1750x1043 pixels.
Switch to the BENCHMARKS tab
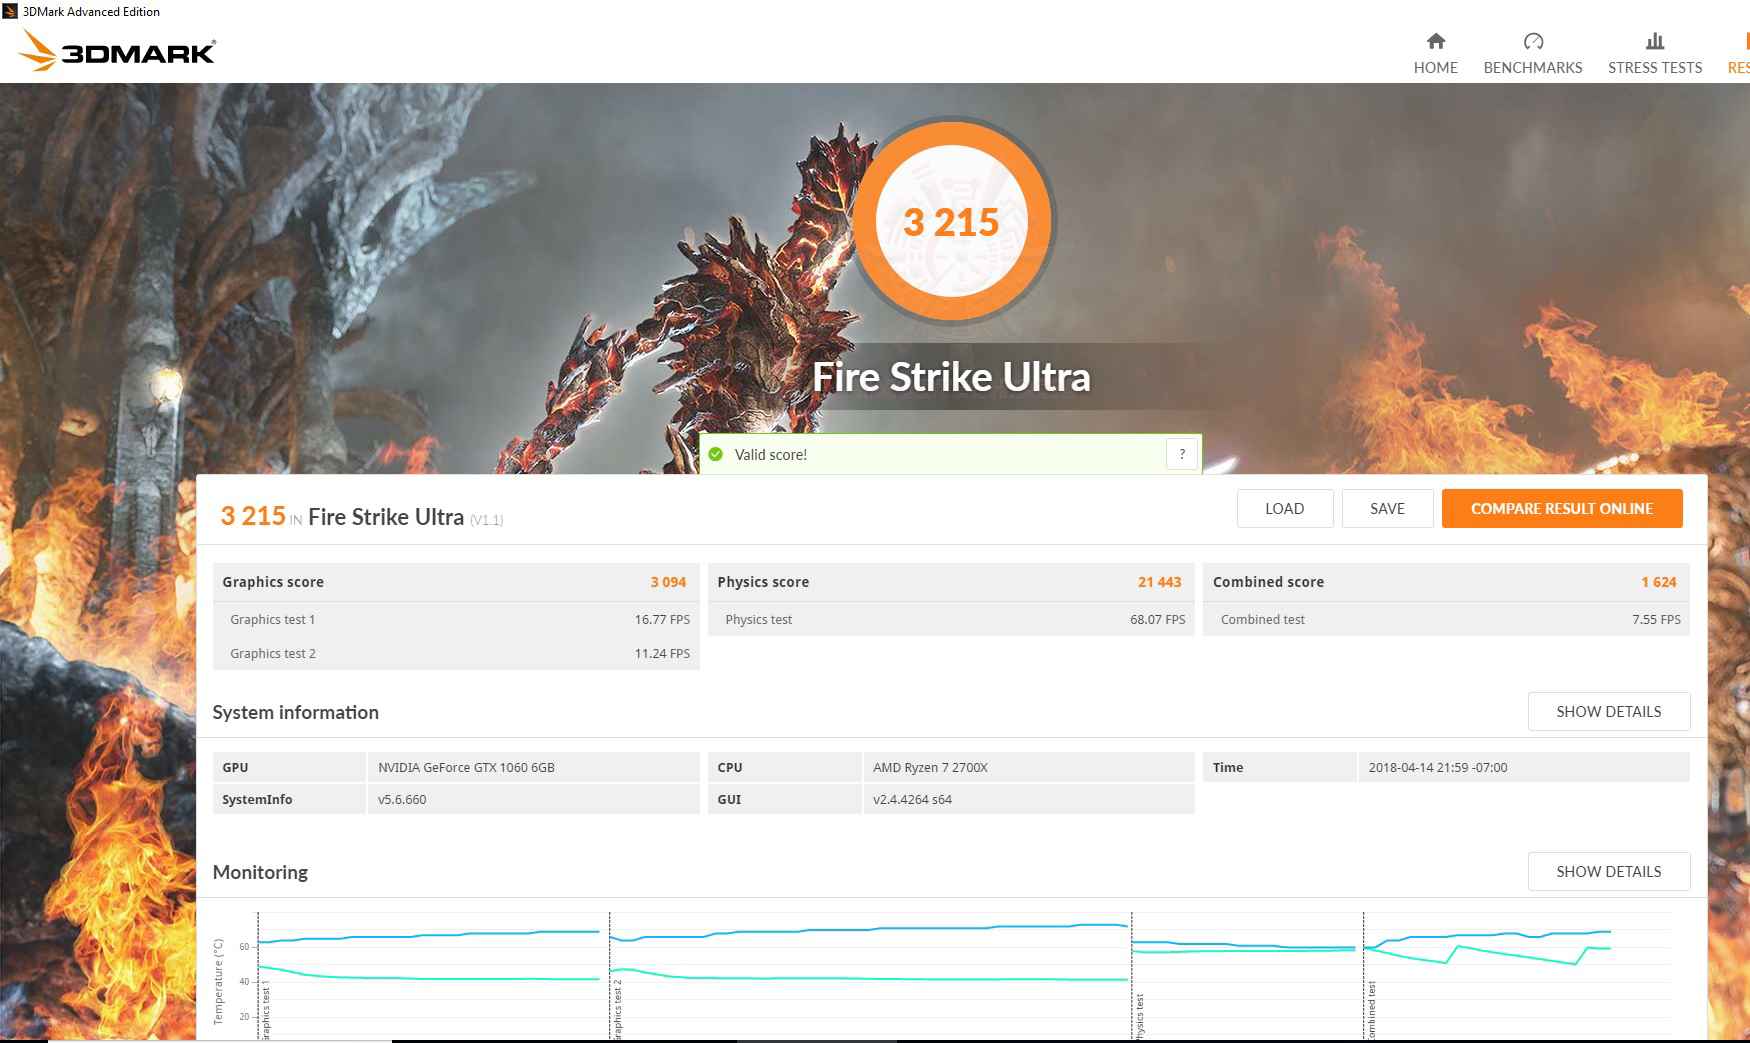1533,67
